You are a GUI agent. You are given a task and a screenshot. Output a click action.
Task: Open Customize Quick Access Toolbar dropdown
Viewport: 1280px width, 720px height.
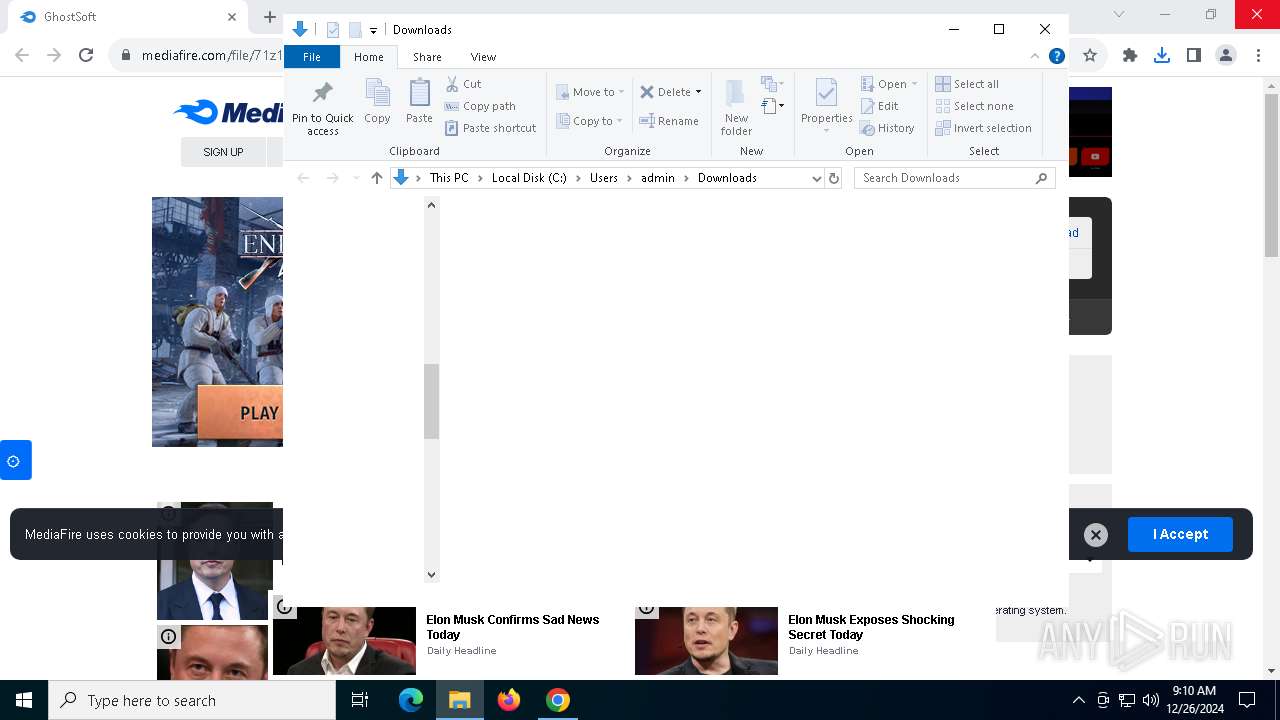coord(373,30)
